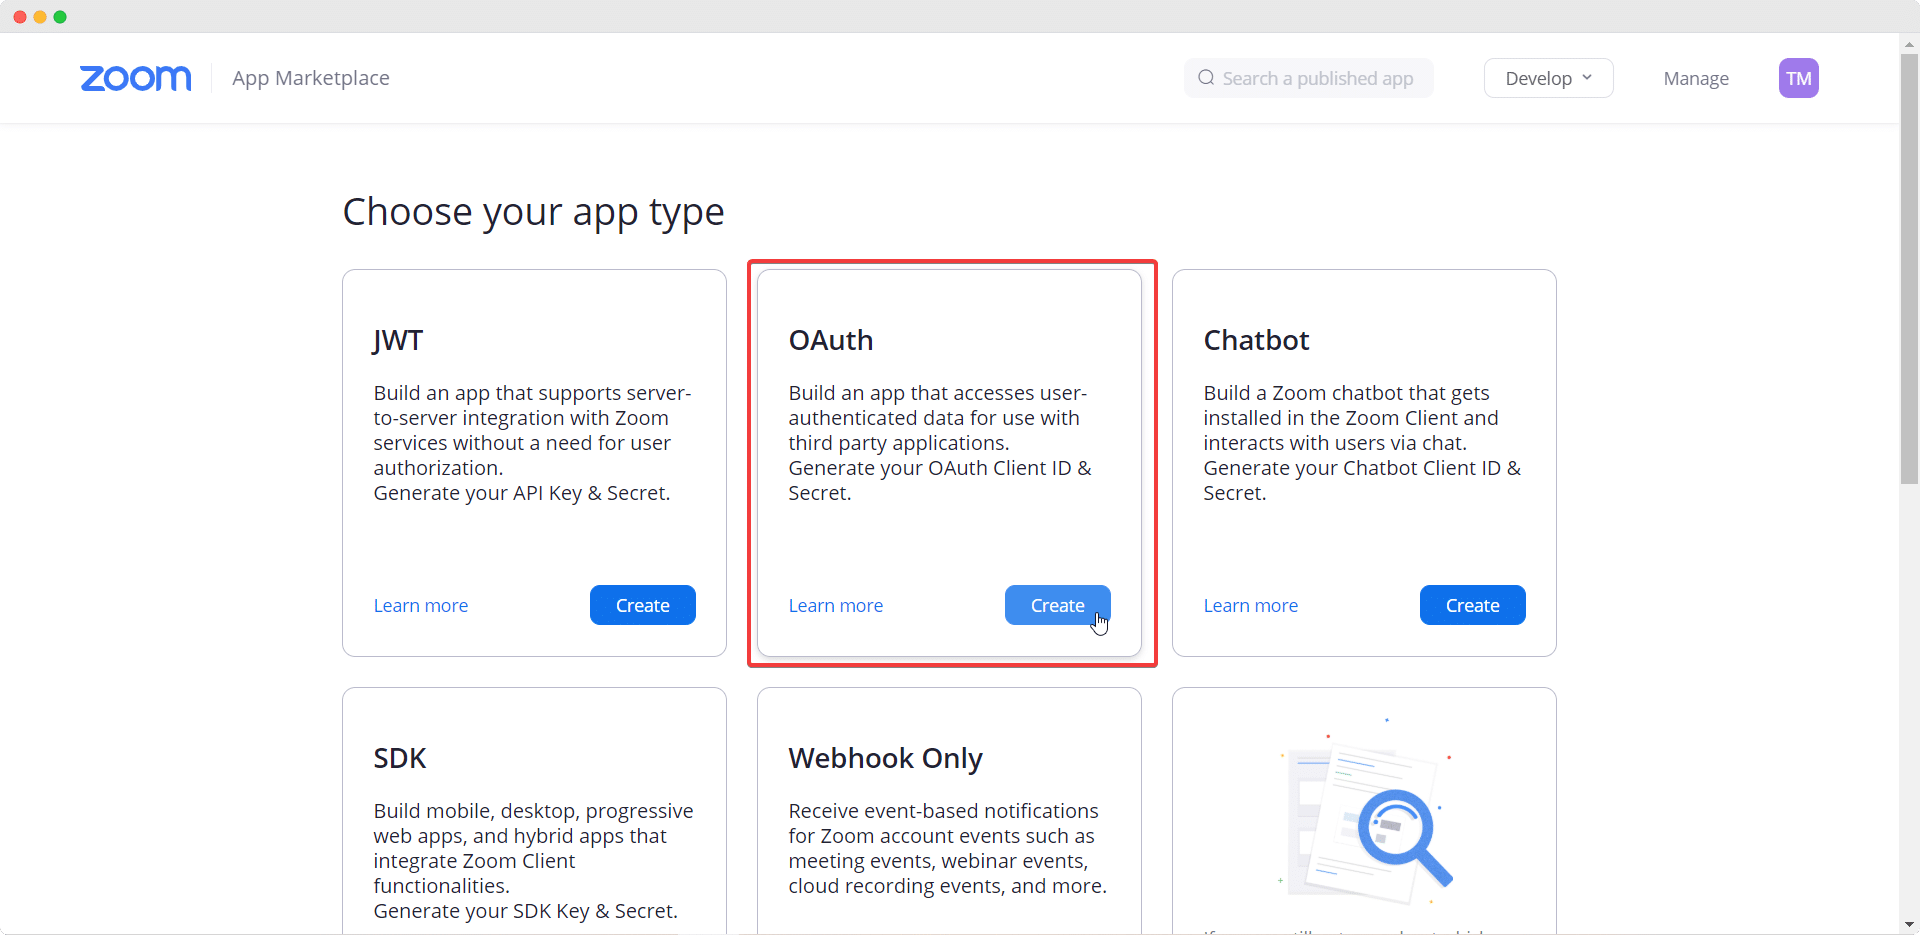
Task: Create a JWT app
Action: tap(642, 605)
